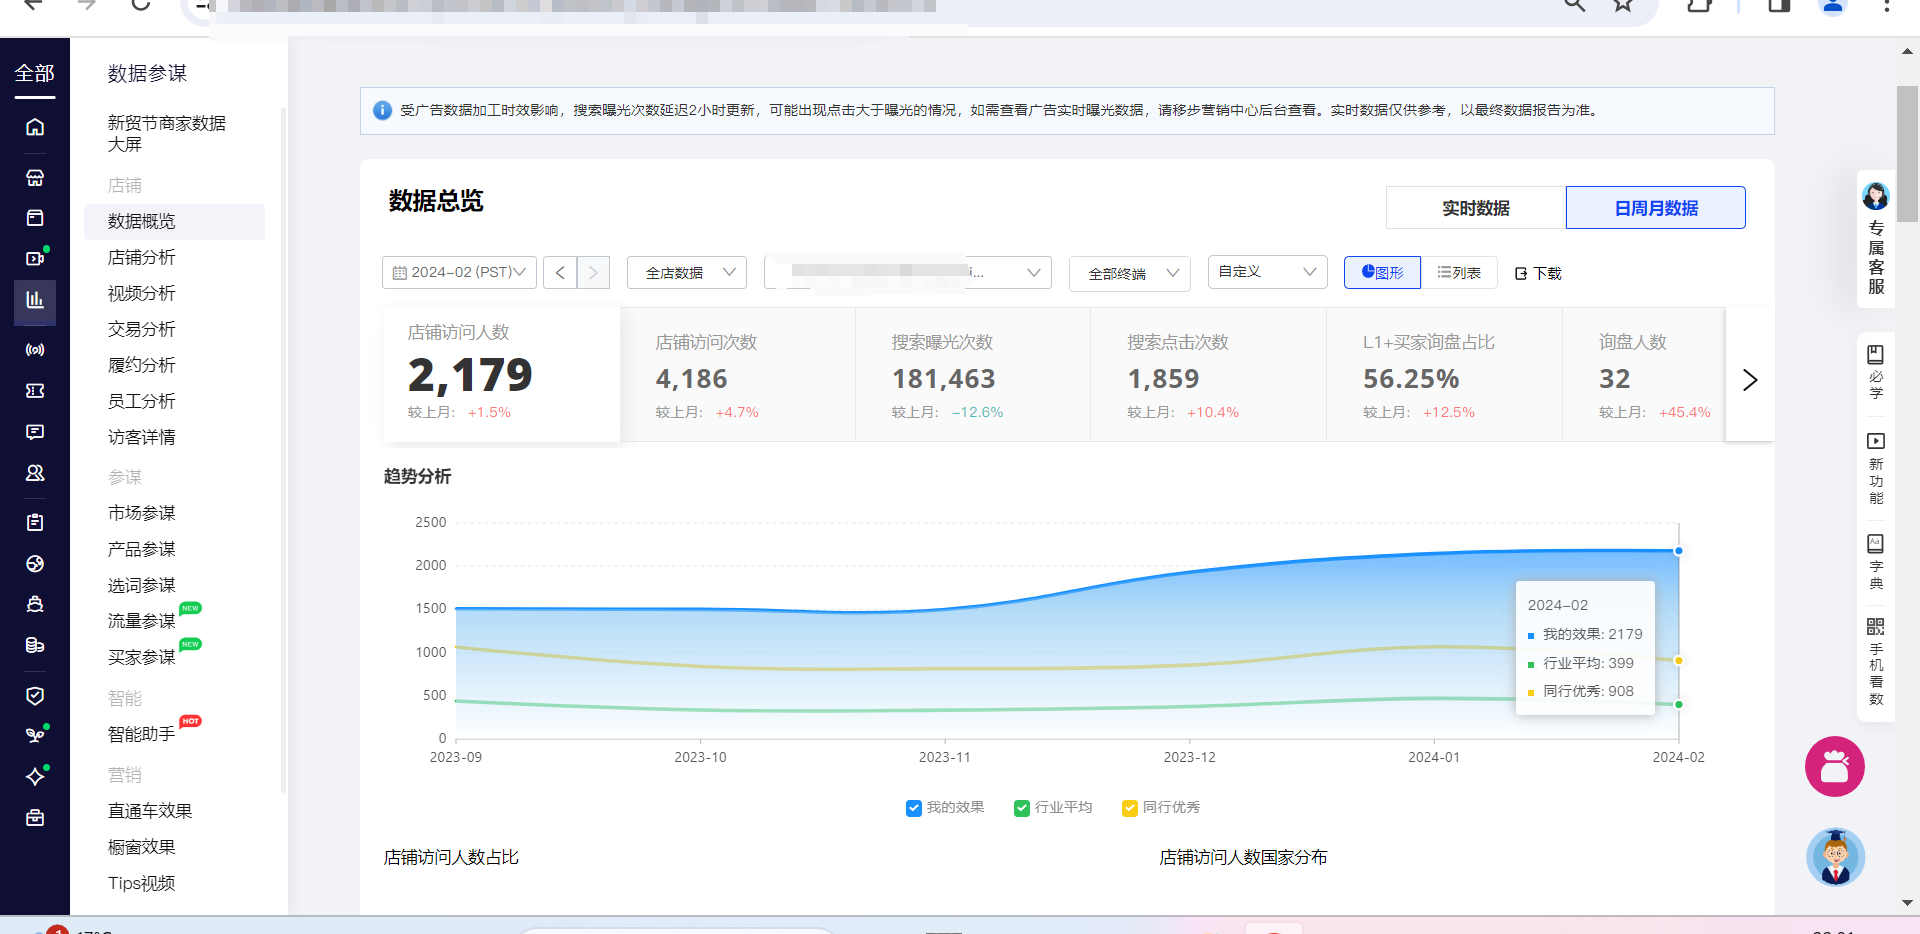The width and height of the screenshot is (1920, 934).
Task: Click the right arrow to show more metrics
Action: click(1749, 380)
